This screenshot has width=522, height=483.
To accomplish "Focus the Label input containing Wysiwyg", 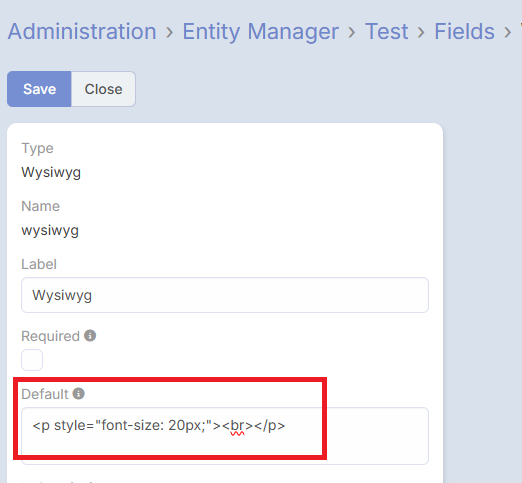I will point(225,295).
